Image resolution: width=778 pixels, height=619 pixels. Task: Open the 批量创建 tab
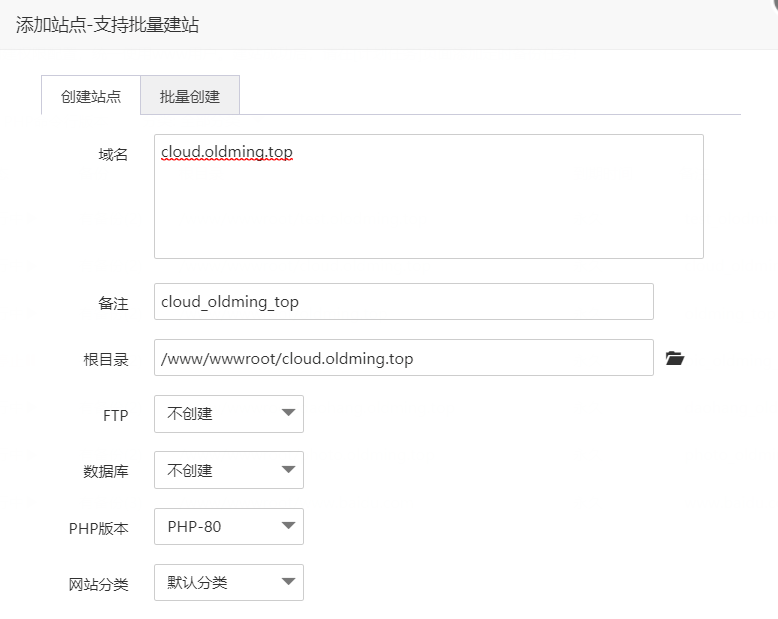pos(190,97)
